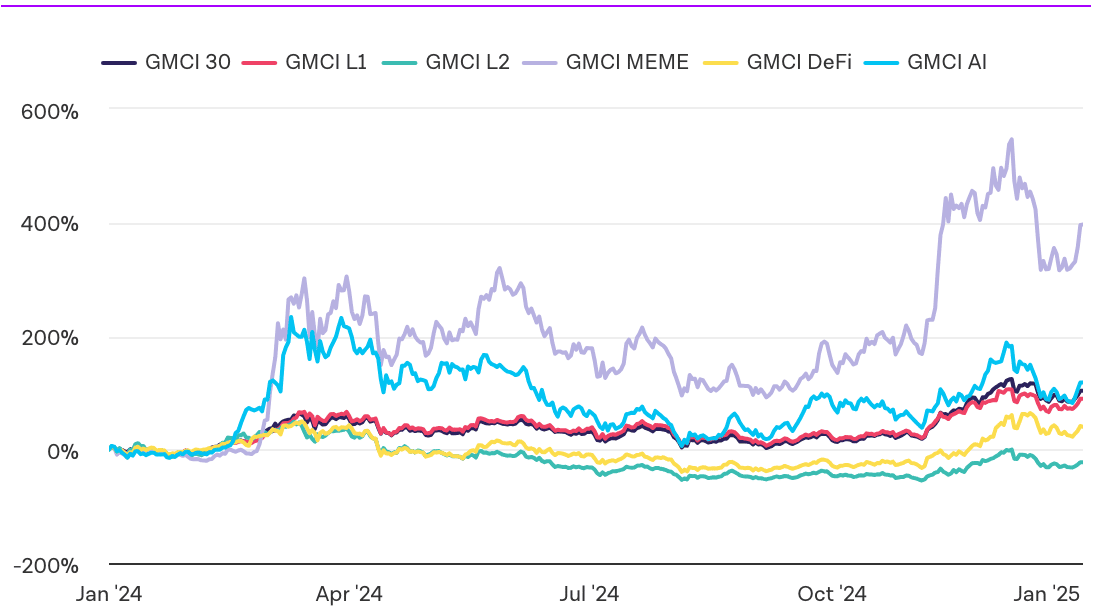Image resolution: width=1098 pixels, height=614 pixels.
Task: Click the Jan '24 x-axis label
Action: point(109,594)
